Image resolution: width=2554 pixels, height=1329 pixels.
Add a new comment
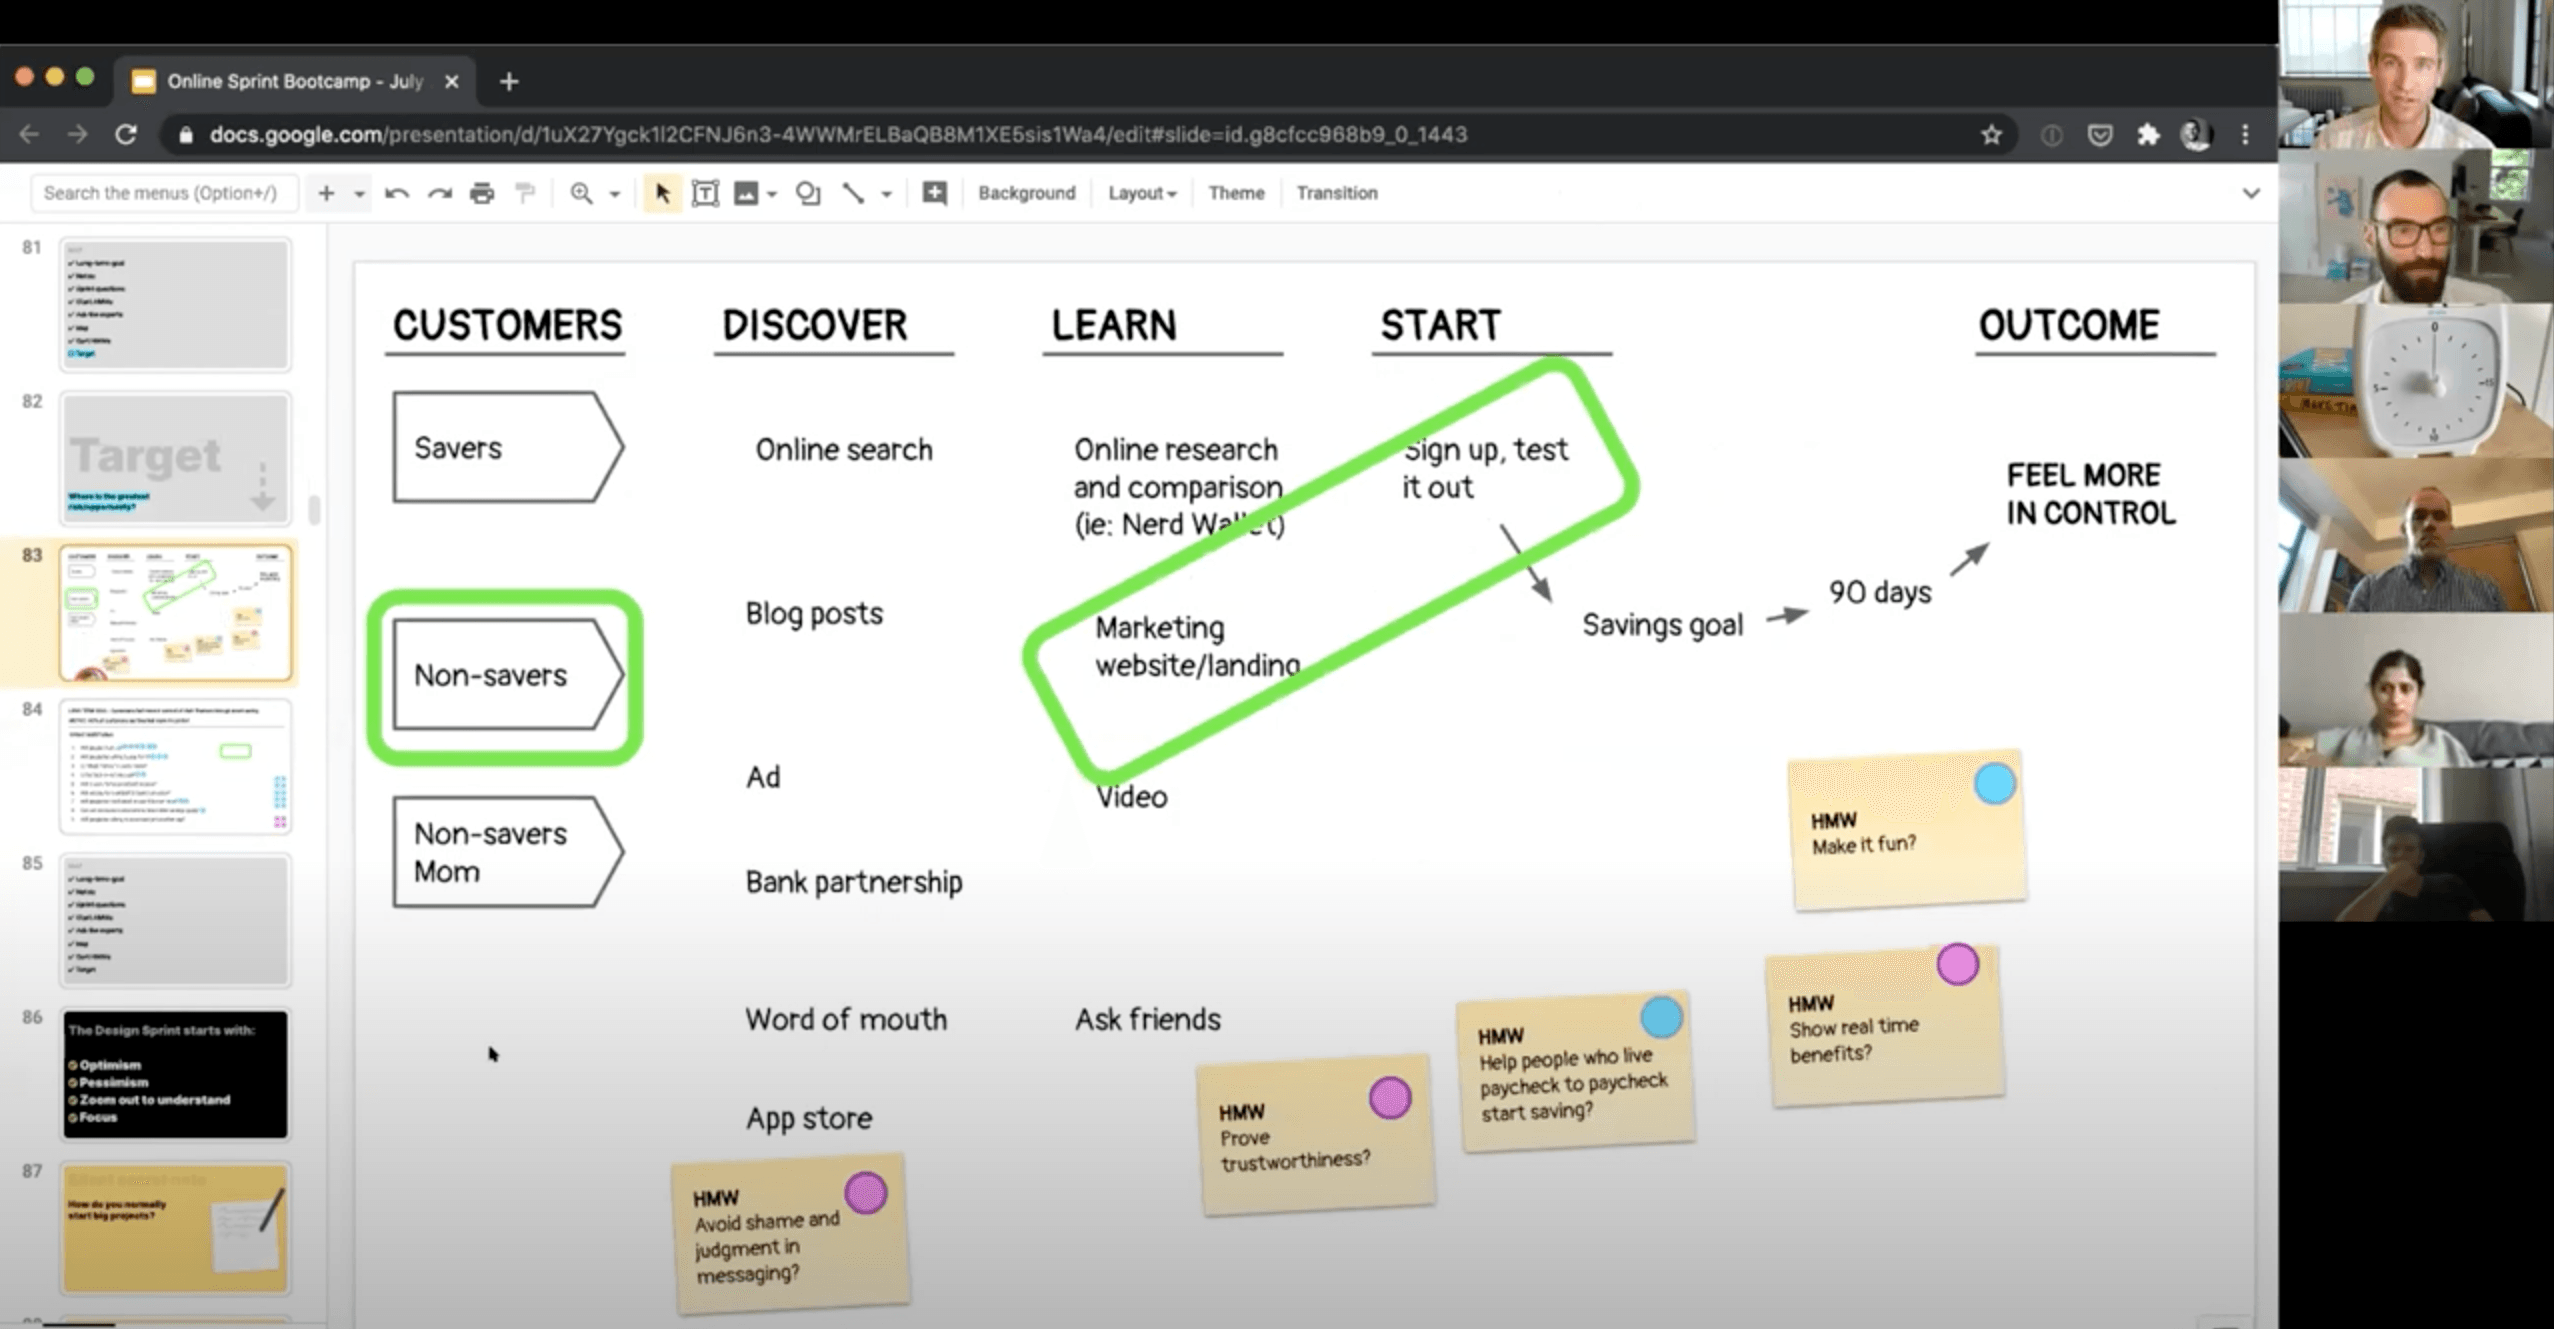934,193
